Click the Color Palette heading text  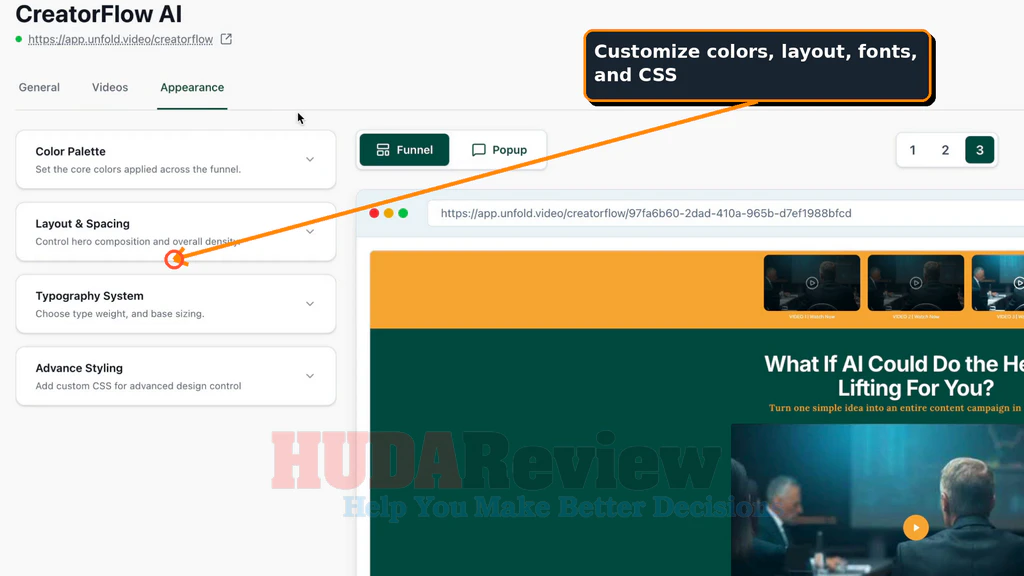click(x=71, y=152)
